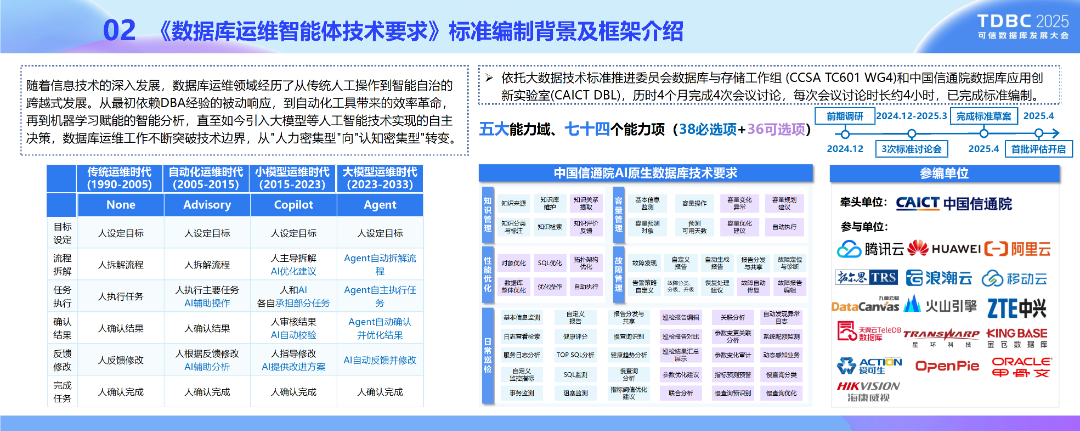Click the 传统运维时代 column header
The width and height of the screenshot is (1080, 431).
click(x=121, y=178)
